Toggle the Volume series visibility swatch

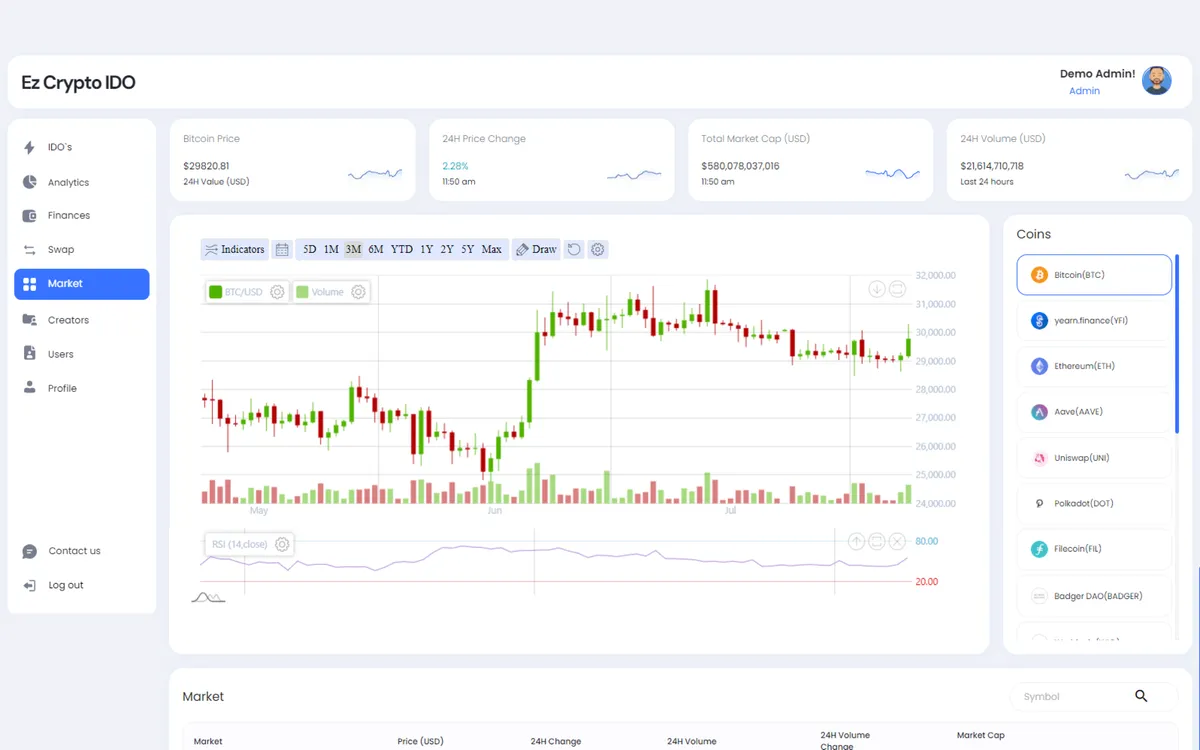(x=302, y=292)
